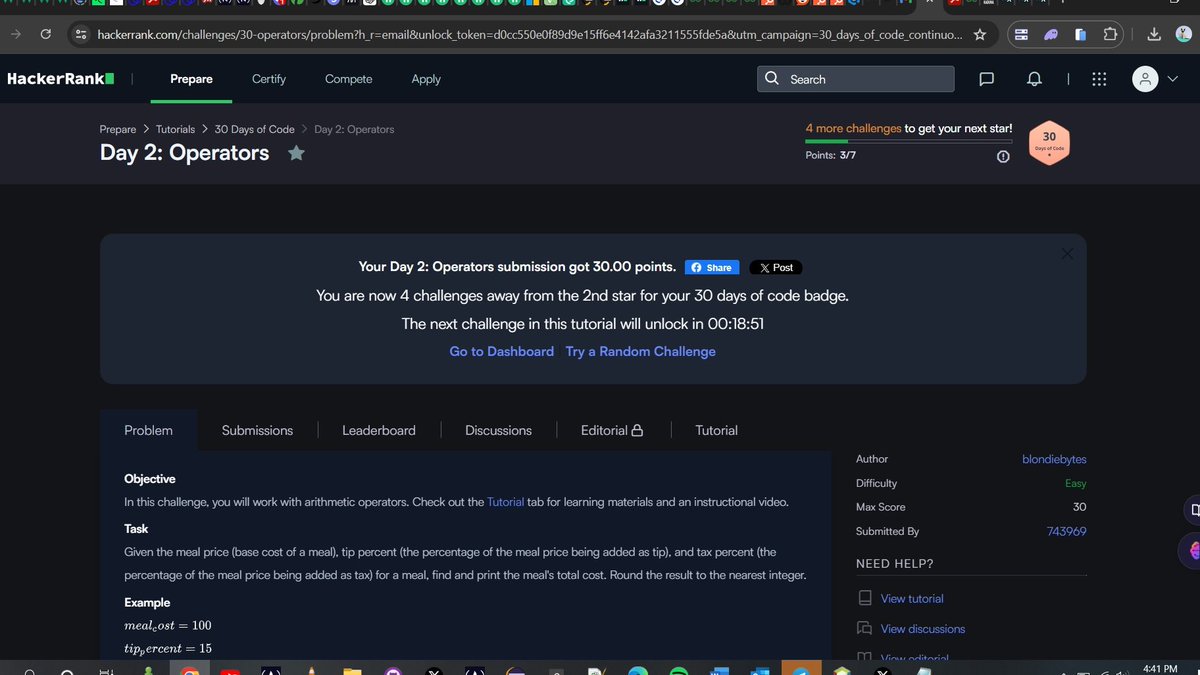Open author blondiebytes profile link

click(1054, 459)
